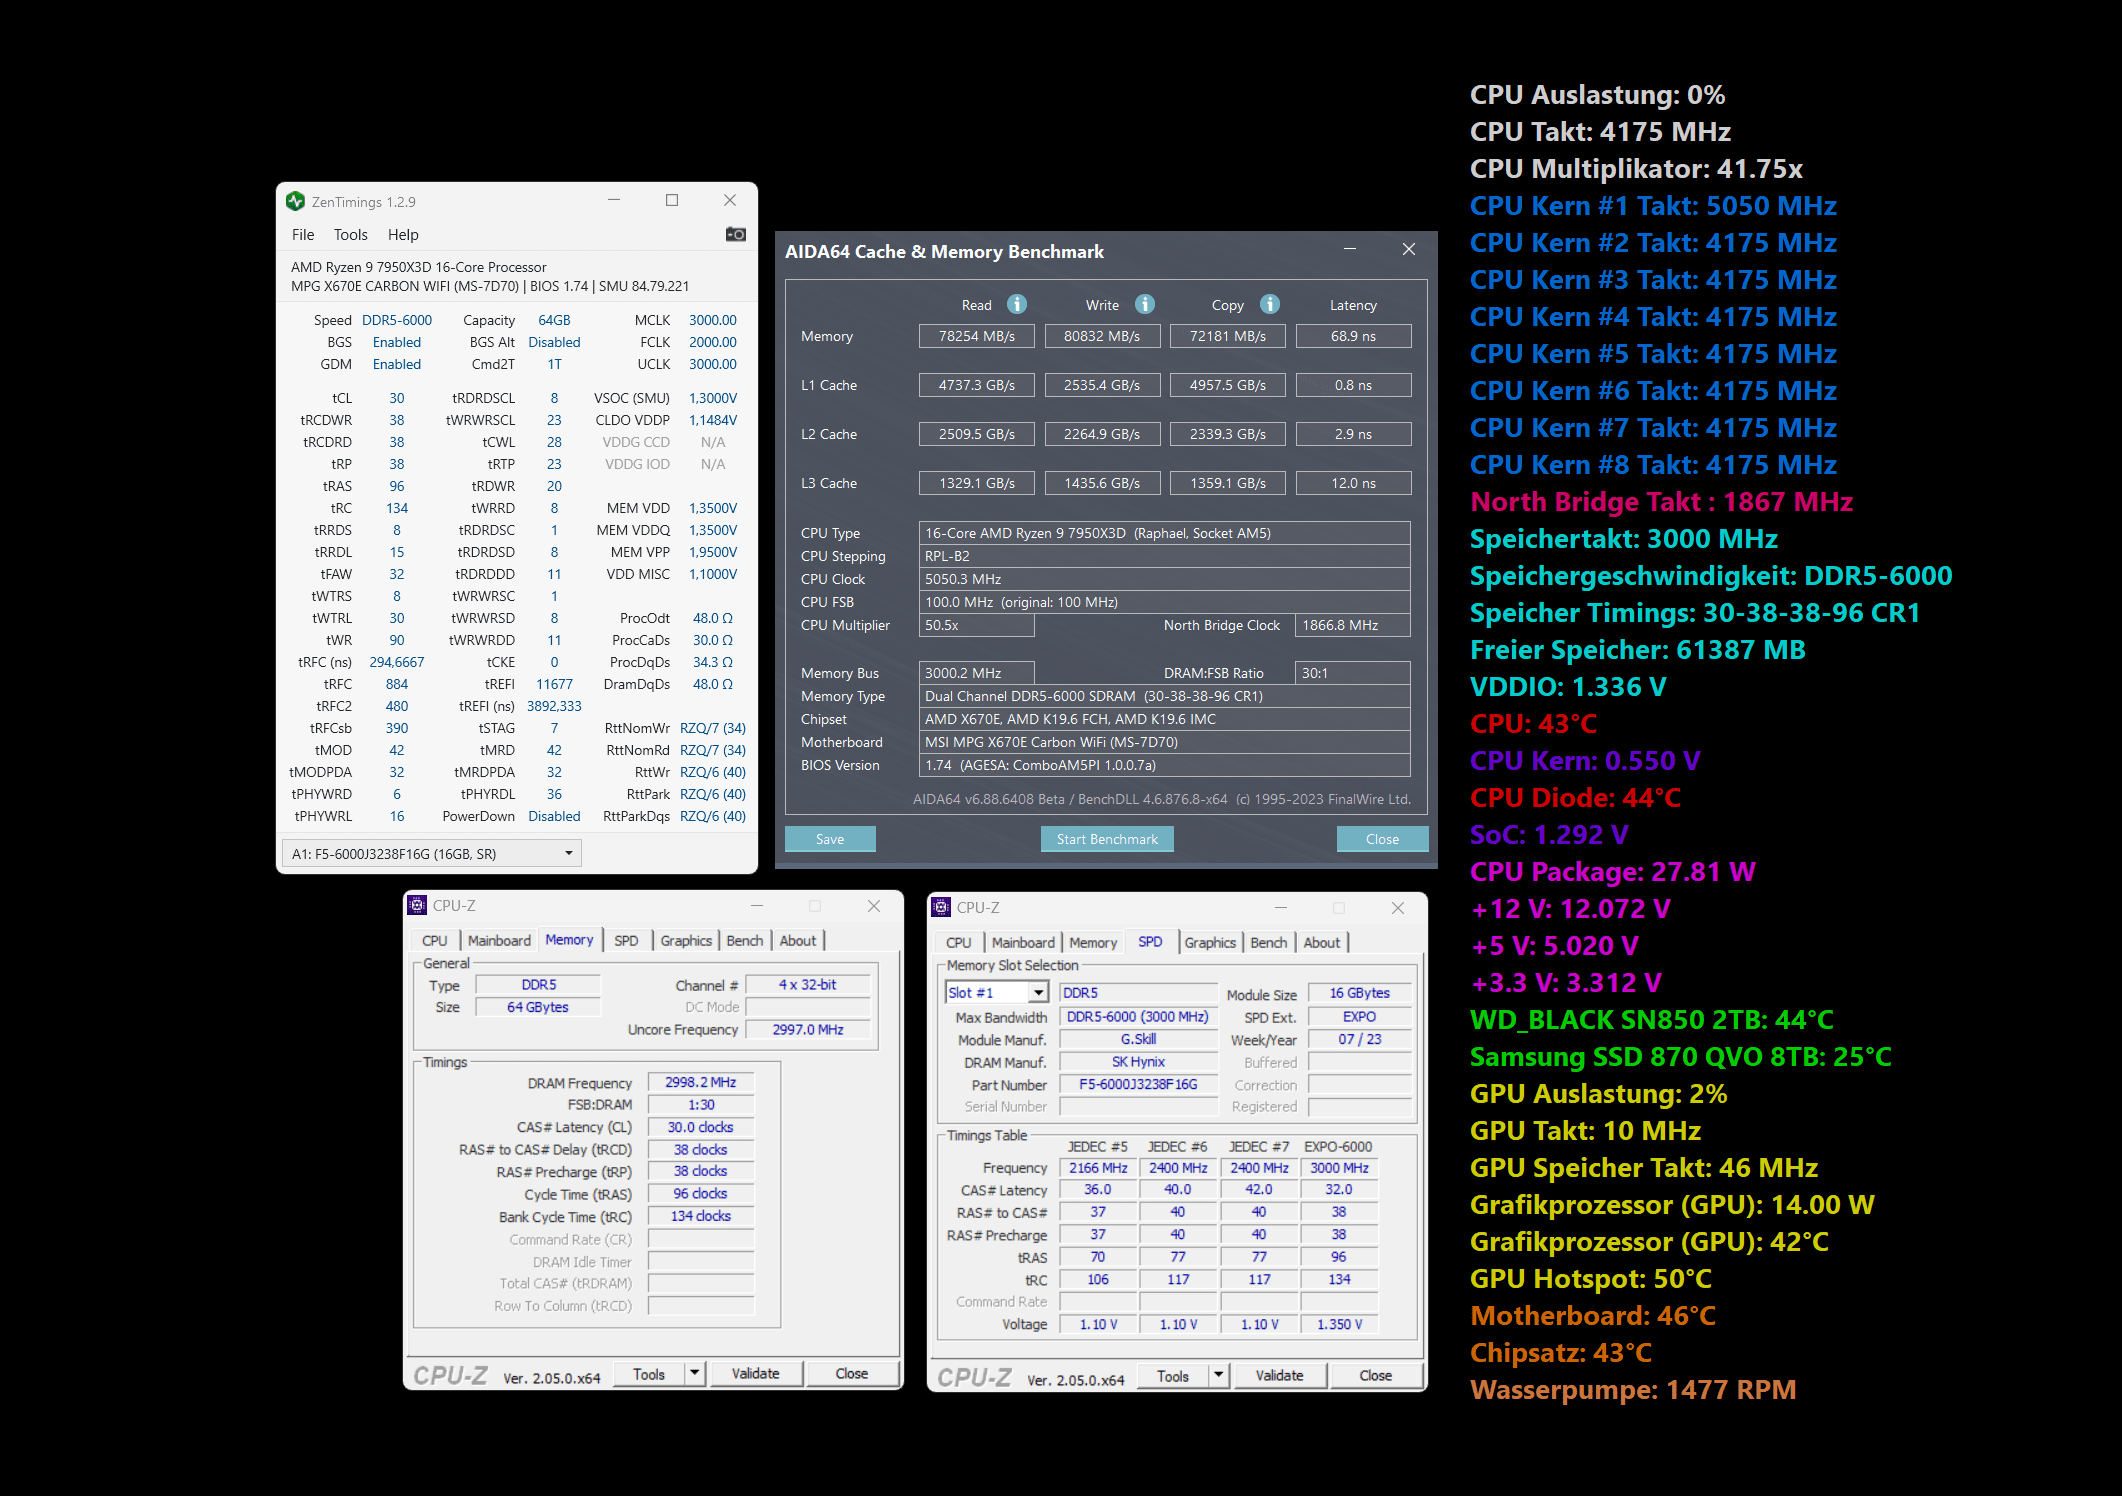Click the Read info icon in AIDA64
This screenshot has height=1496, width=2122.
click(x=1017, y=304)
